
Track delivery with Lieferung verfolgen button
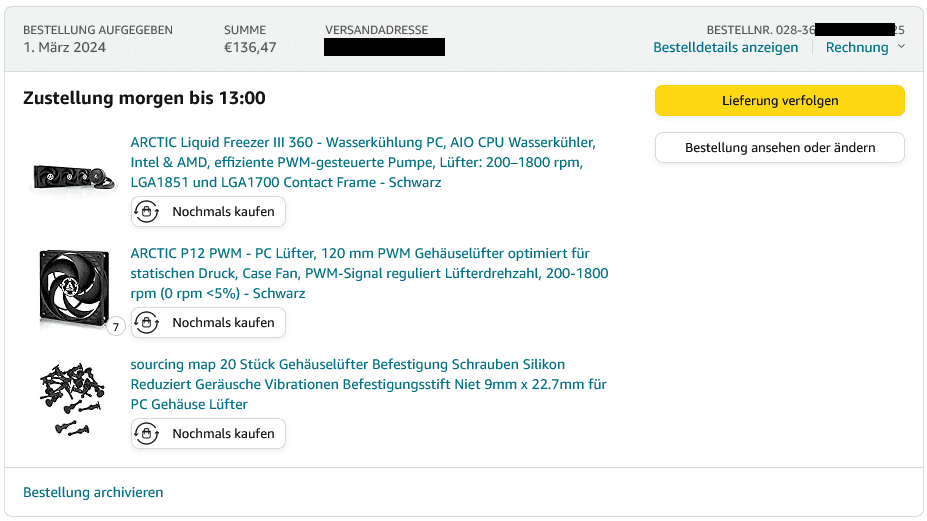(x=780, y=101)
